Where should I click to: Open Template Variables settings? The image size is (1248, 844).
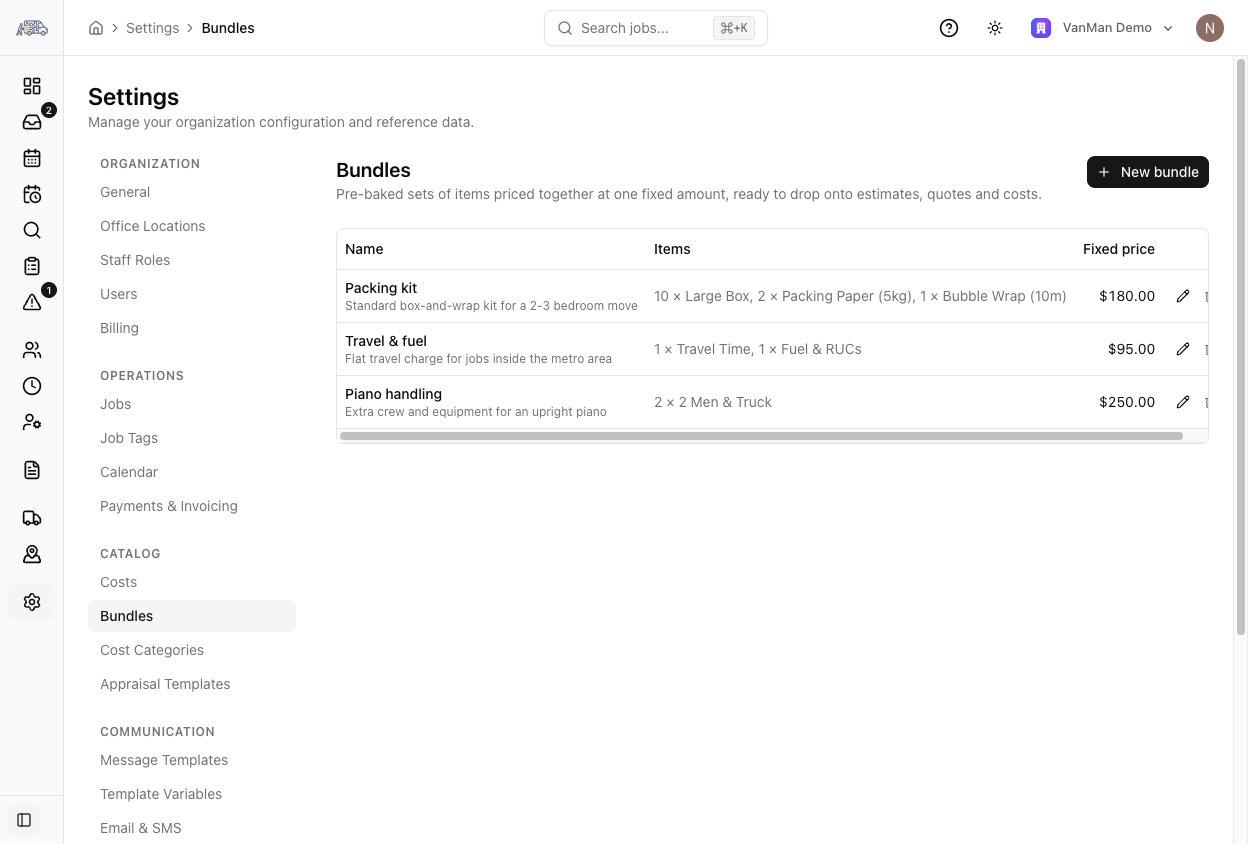(x=161, y=794)
